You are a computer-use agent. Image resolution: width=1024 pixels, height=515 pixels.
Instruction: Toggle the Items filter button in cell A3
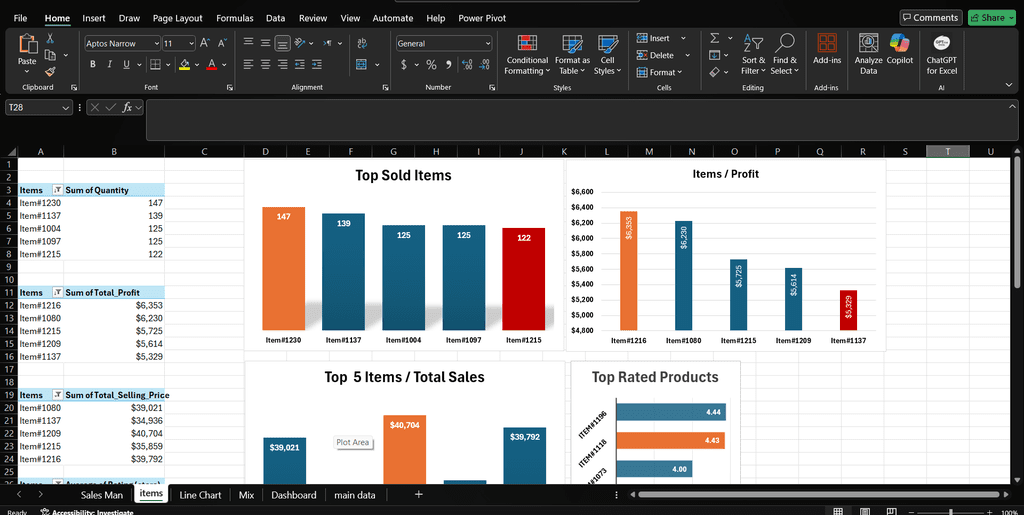click(x=57, y=190)
